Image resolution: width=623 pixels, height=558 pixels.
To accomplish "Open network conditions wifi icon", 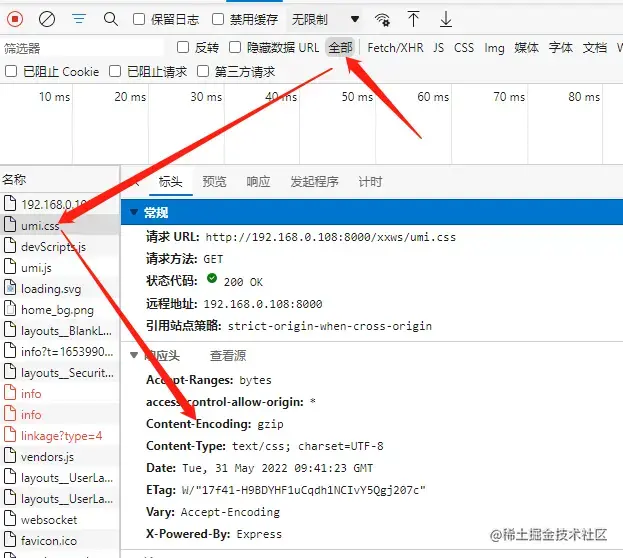I will click(x=382, y=19).
